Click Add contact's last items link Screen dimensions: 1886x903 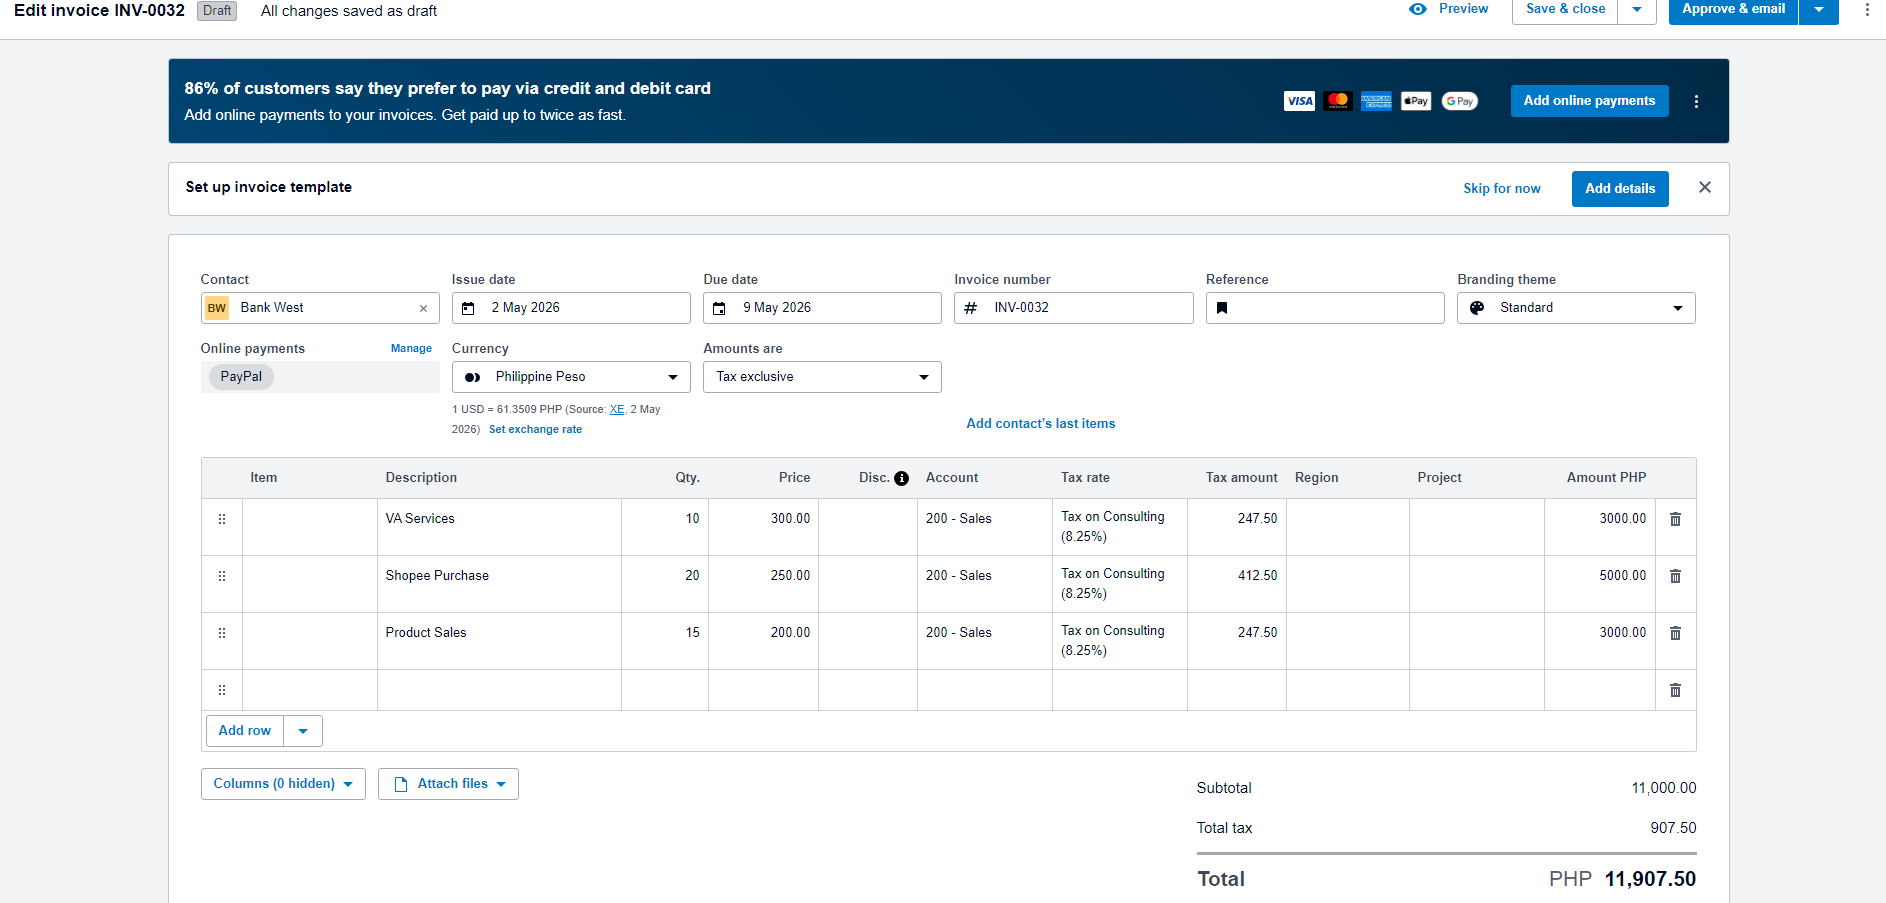[x=1040, y=424]
